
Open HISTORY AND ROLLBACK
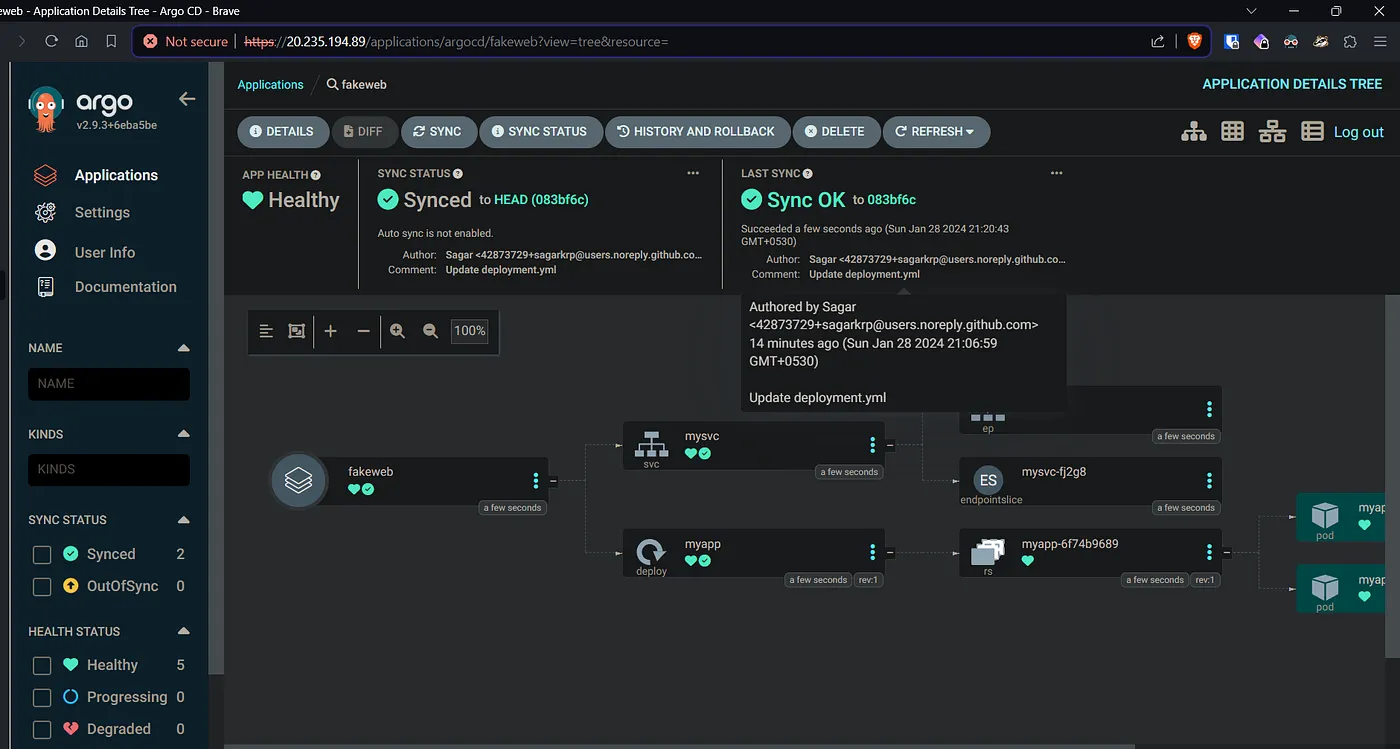[x=697, y=132]
